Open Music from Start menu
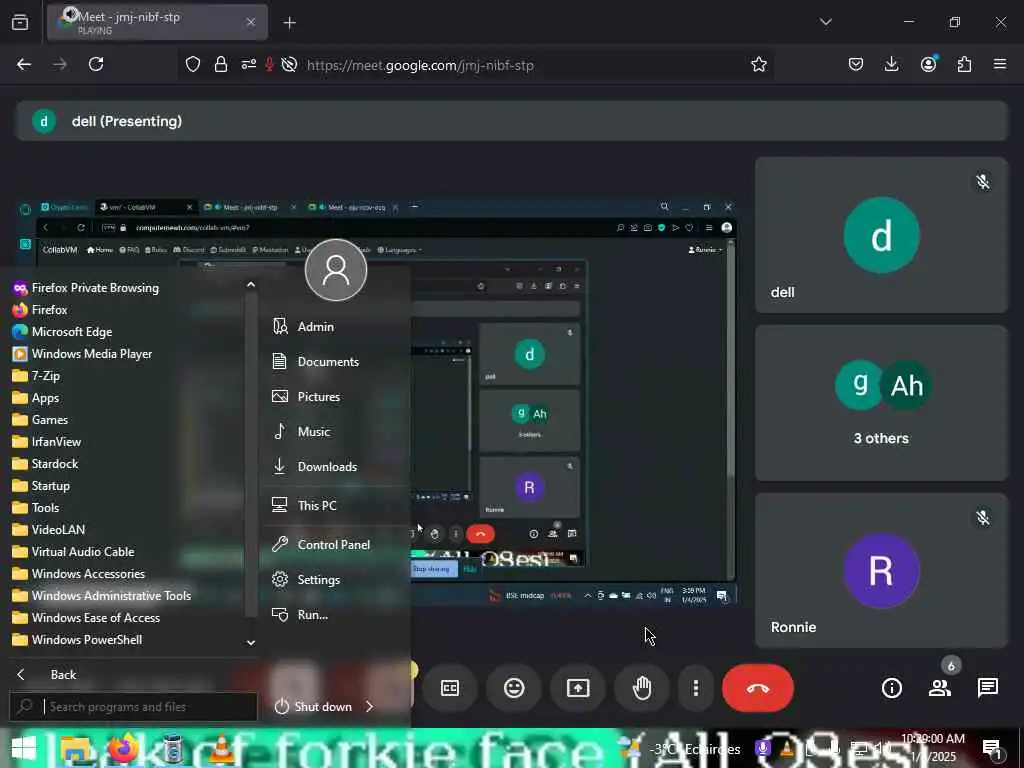Image resolution: width=1024 pixels, height=768 pixels. [302, 432]
